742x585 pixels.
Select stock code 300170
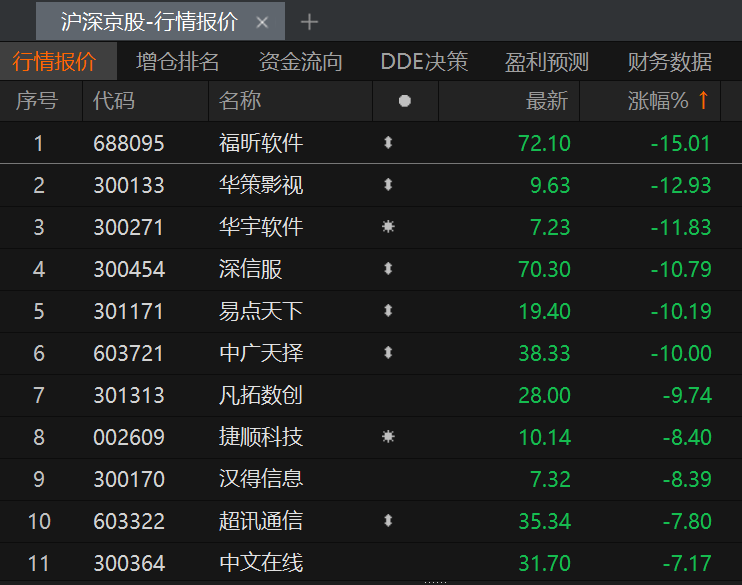(x=129, y=479)
